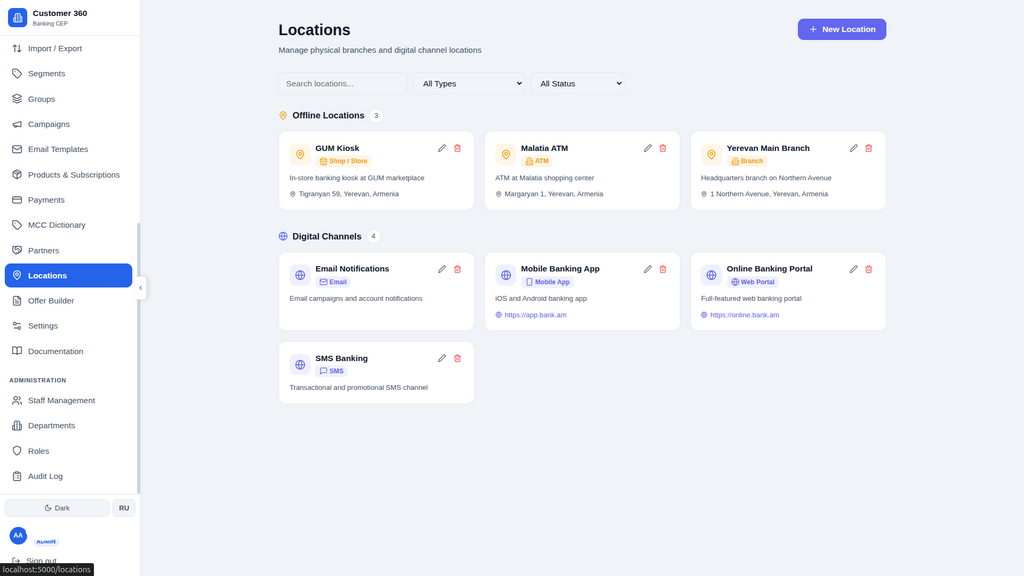
Task: Click the Yerevan Main Branch pin icon
Action: (x=711, y=155)
